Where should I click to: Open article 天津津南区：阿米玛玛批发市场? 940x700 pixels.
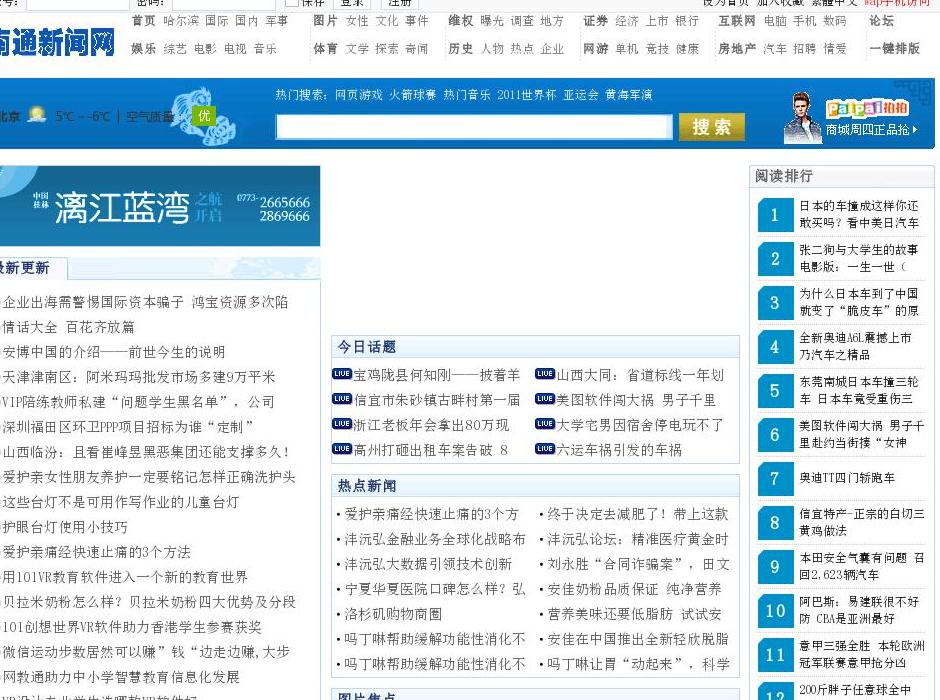[138, 377]
